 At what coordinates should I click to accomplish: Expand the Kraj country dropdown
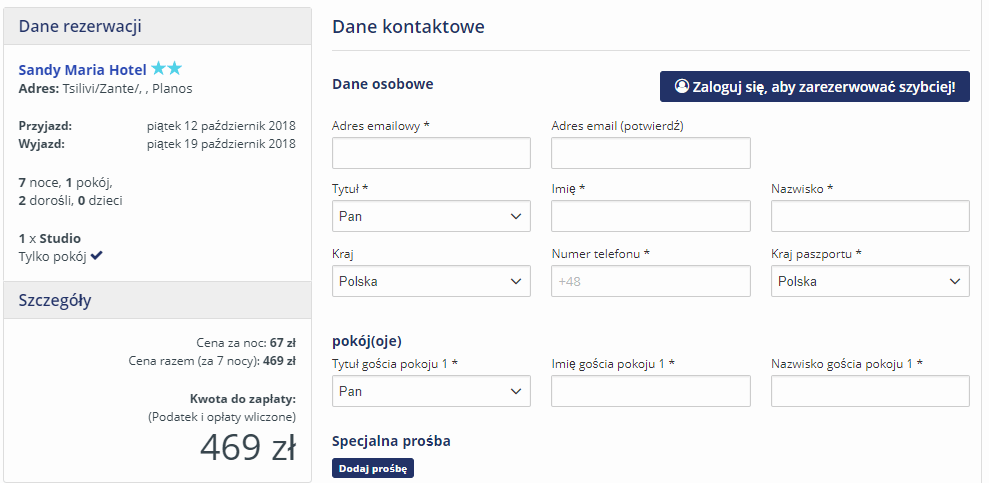(431, 281)
